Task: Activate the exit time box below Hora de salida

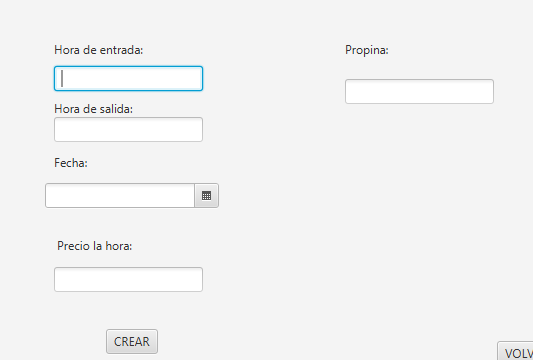Action: (x=128, y=130)
